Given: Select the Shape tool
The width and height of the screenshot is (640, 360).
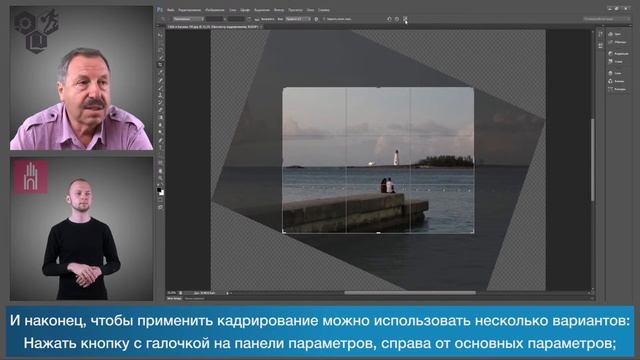Looking at the screenshot, I should [x=160, y=162].
